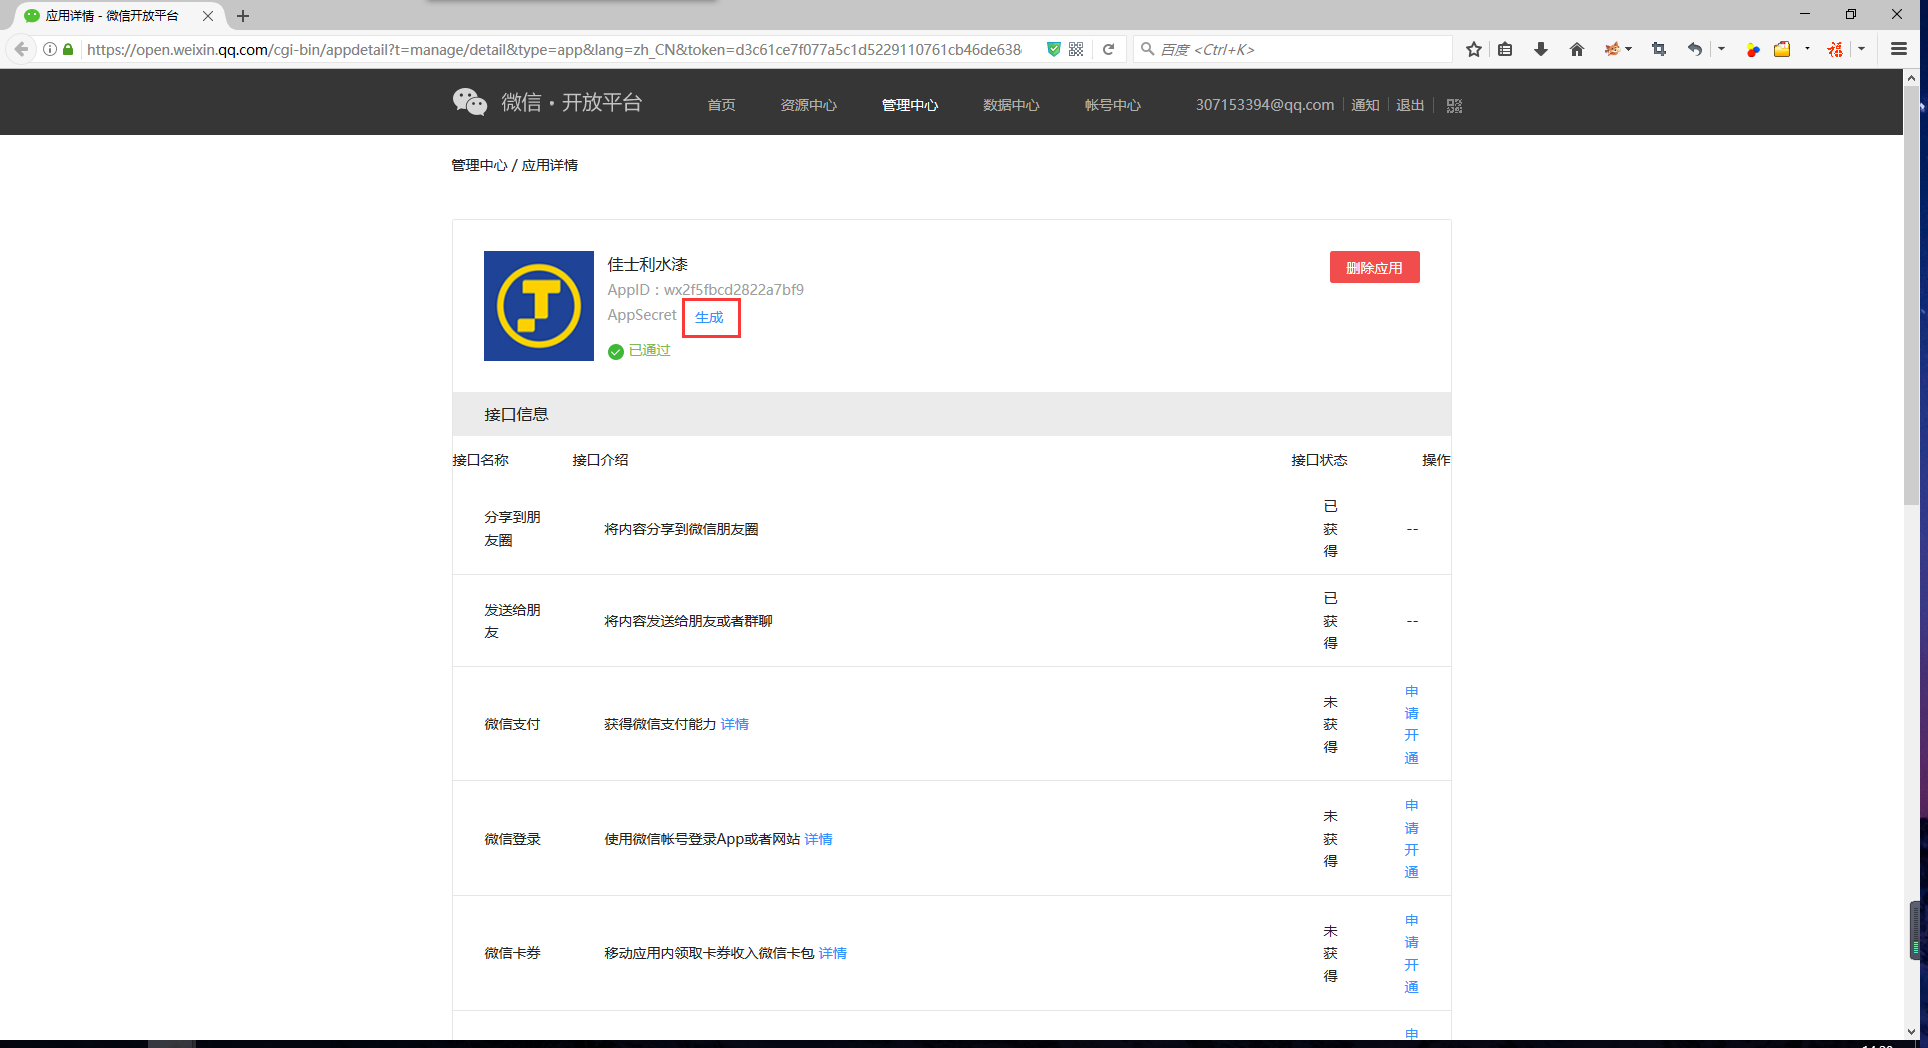Click the 已通过 approval status text
The height and width of the screenshot is (1048, 1928).
(649, 350)
